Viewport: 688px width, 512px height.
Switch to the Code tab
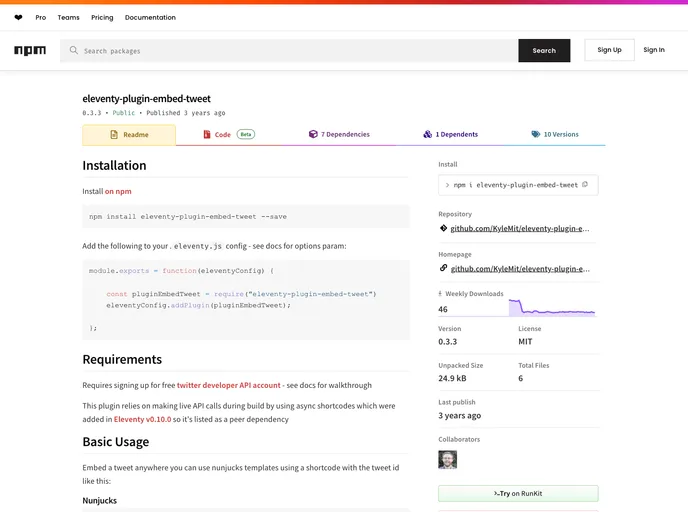coord(229,134)
